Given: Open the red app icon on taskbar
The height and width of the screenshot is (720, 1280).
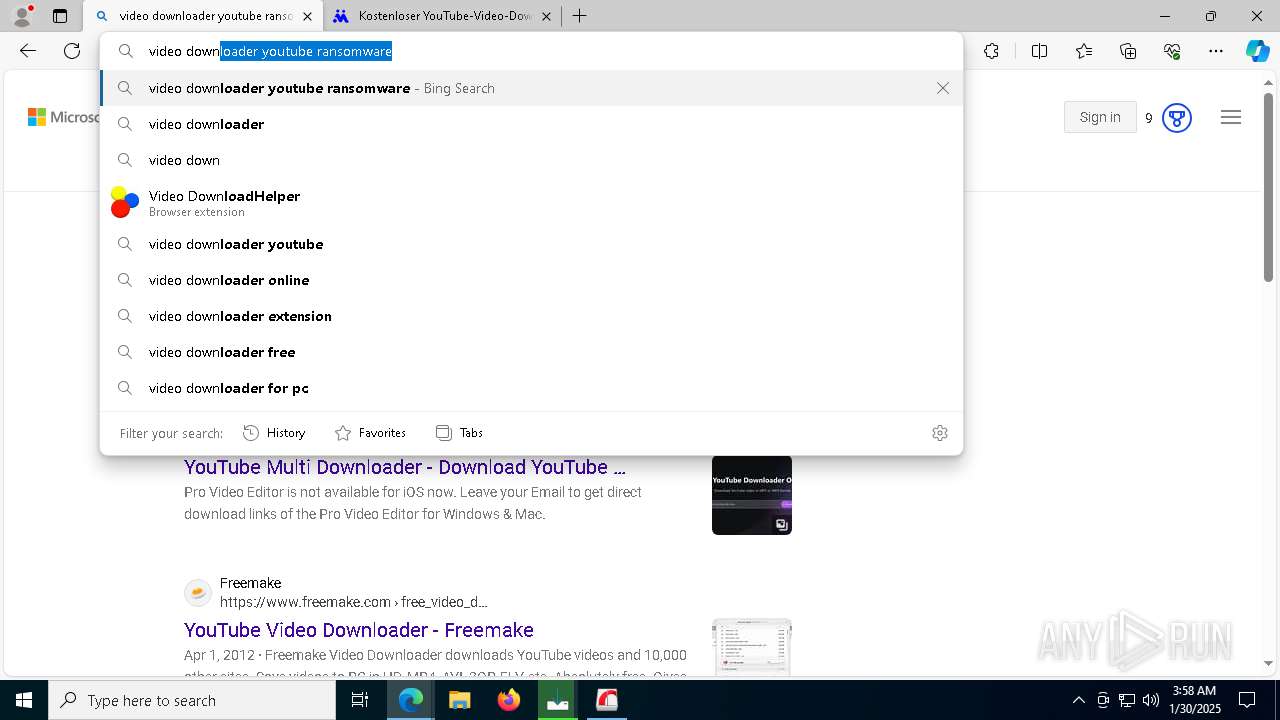Looking at the screenshot, I should point(607,700).
